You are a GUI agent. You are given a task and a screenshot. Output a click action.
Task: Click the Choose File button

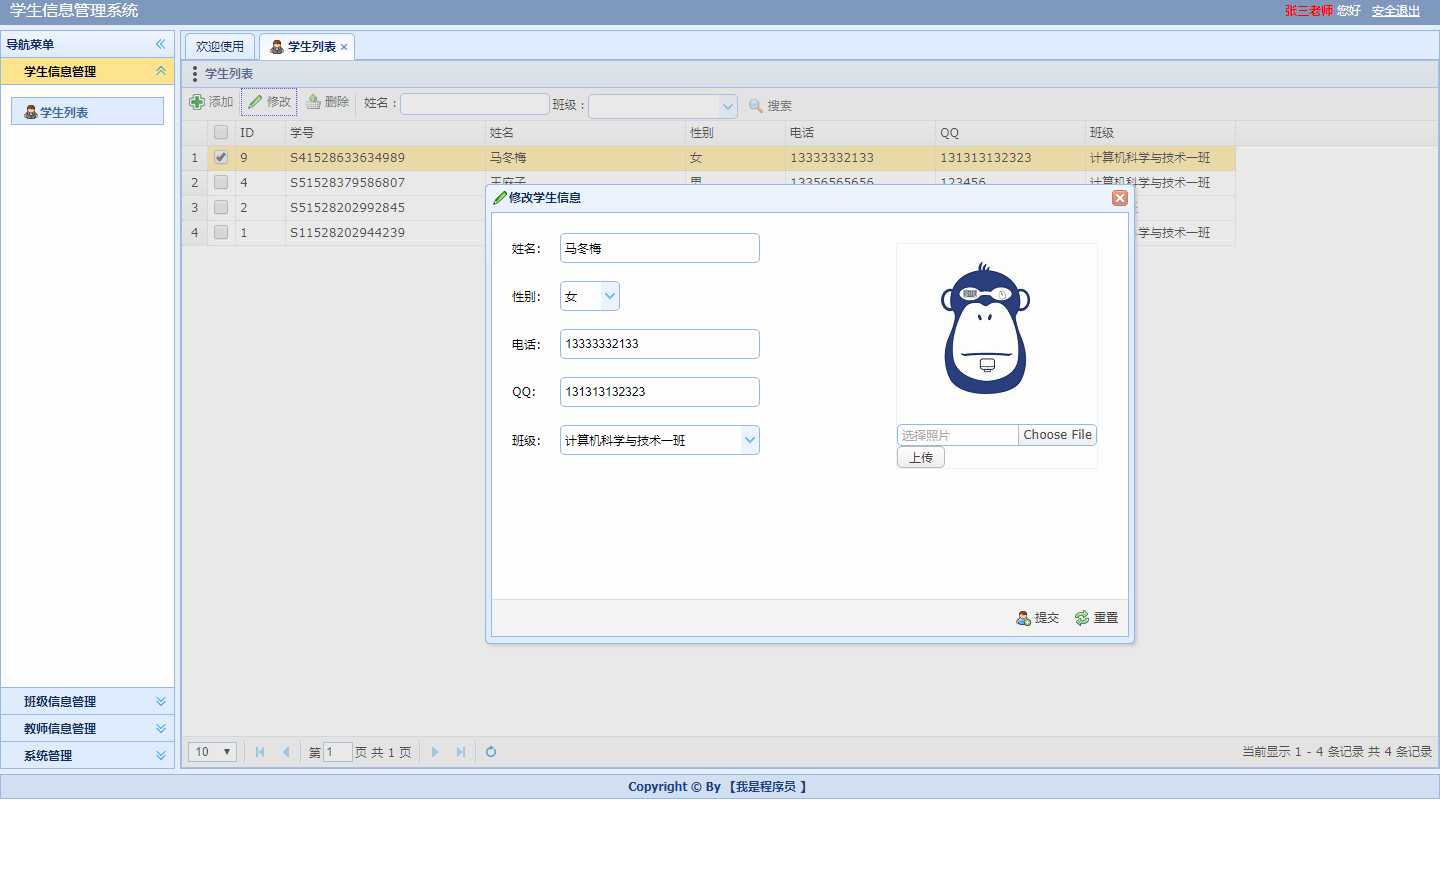pyautogui.click(x=1057, y=435)
